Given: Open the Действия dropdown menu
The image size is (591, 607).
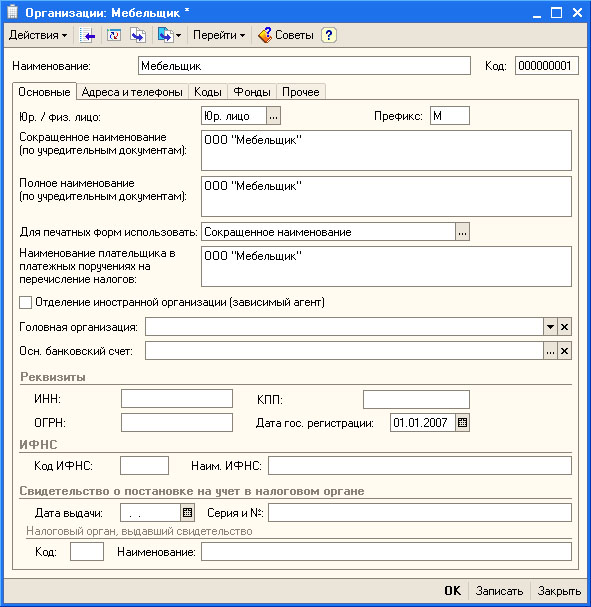Looking at the screenshot, I should coord(38,35).
